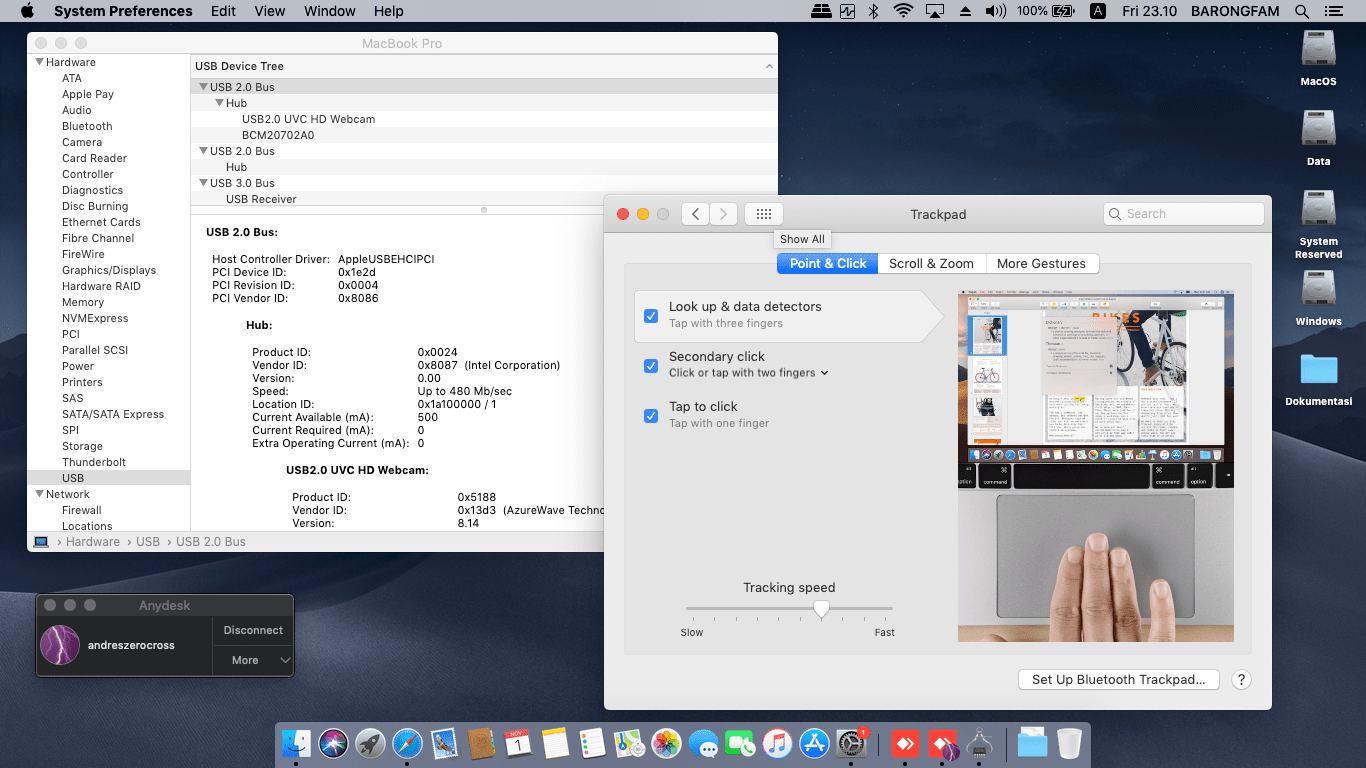Select Thunderbolt in the Hardware sidebar

pyautogui.click(x=94, y=462)
